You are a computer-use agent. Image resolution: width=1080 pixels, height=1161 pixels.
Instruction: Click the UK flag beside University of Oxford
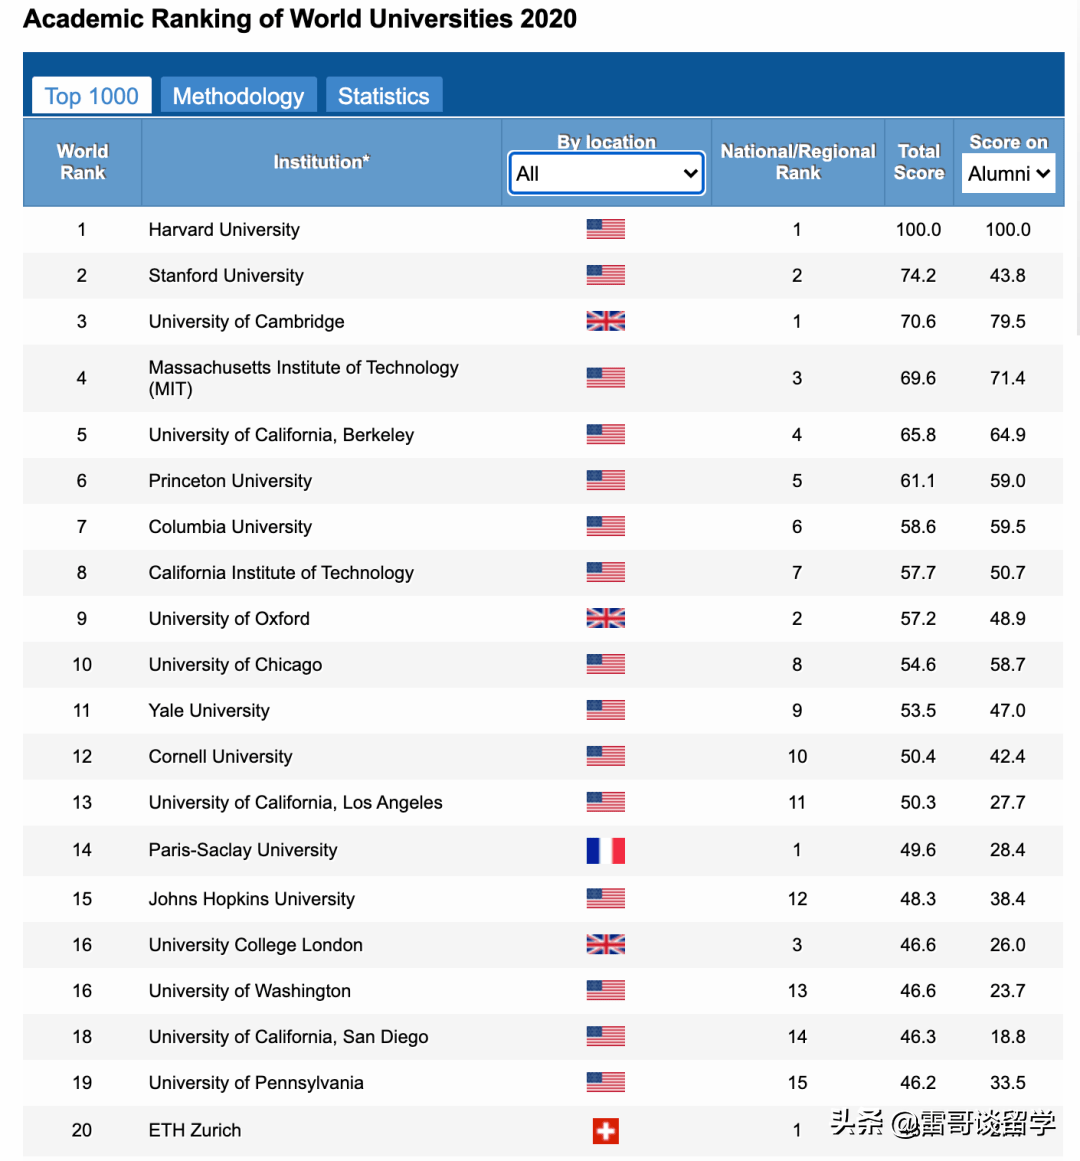(x=606, y=618)
